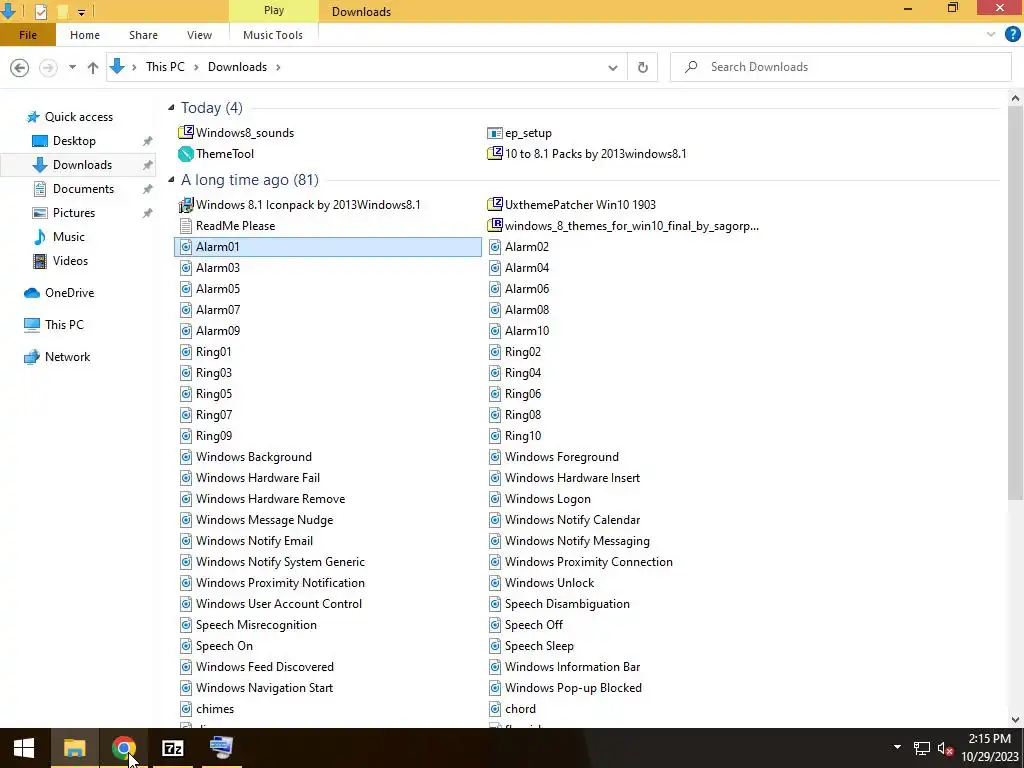The height and width of the screenshot is (768, 1024).
Task: Open Music folder in navigation pane
Action: point(69,237)
